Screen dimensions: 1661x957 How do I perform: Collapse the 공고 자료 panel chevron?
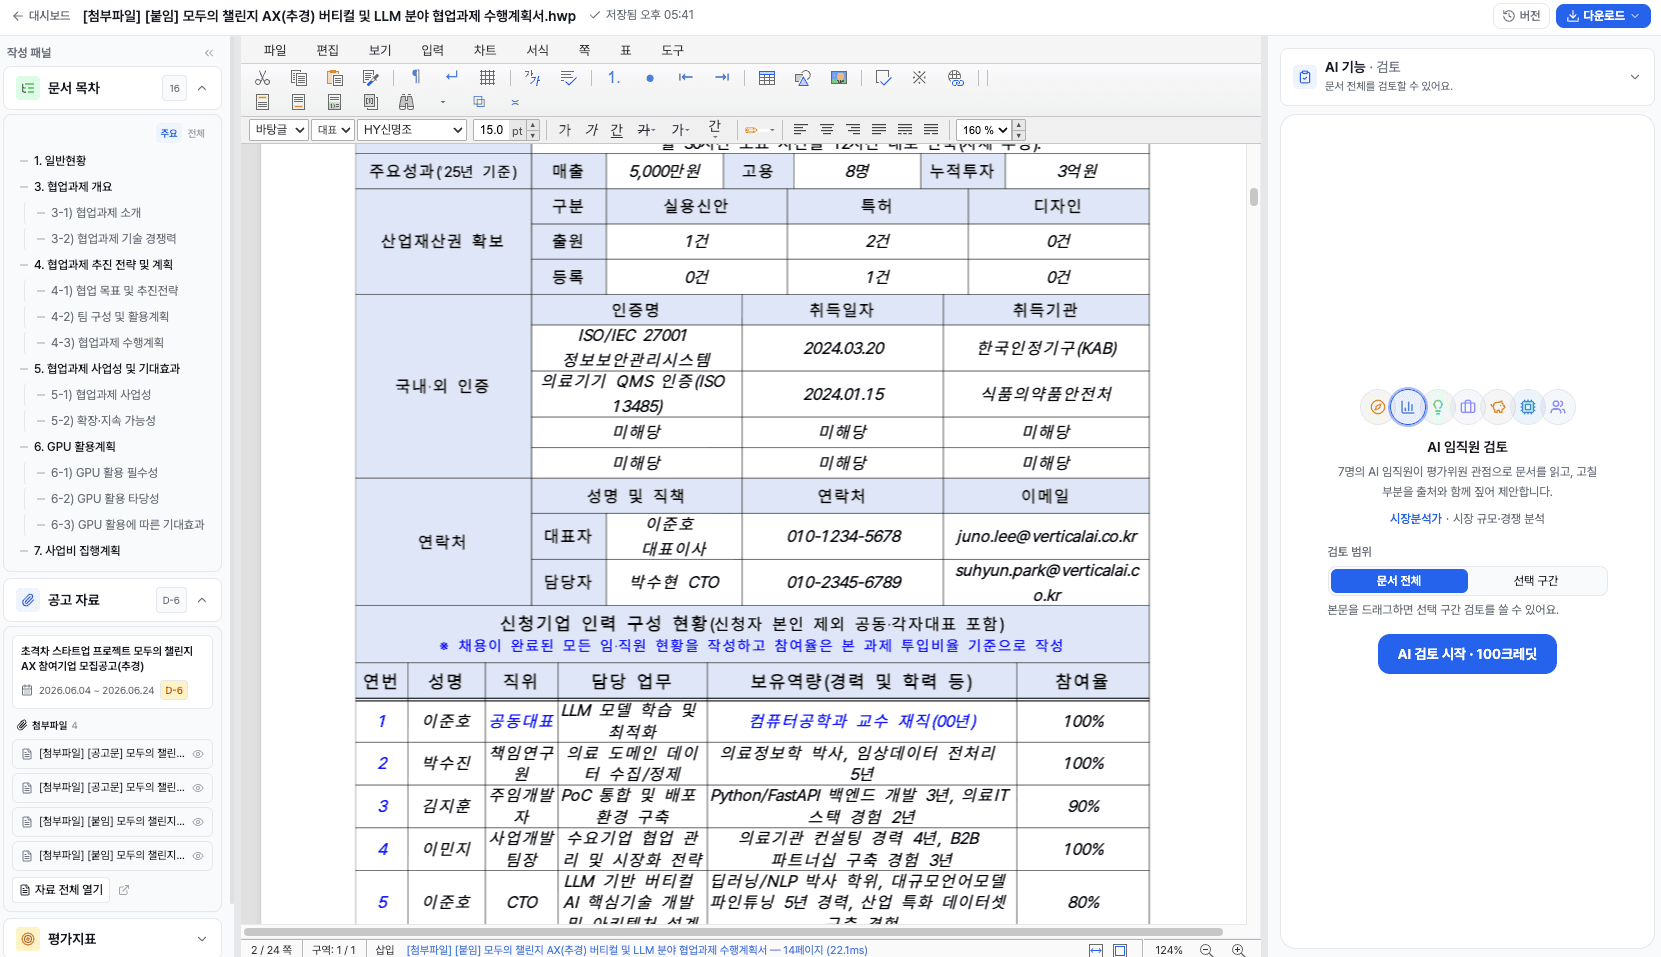tap(202, 600)
